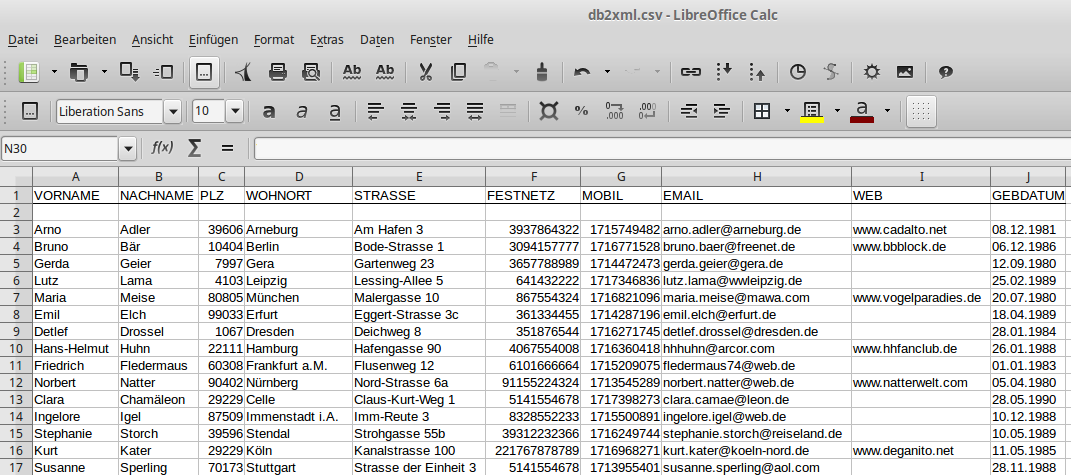Viewport: 1071px width, 475px height.
Task: Select column H header
Action: click(x=756, y=176)
